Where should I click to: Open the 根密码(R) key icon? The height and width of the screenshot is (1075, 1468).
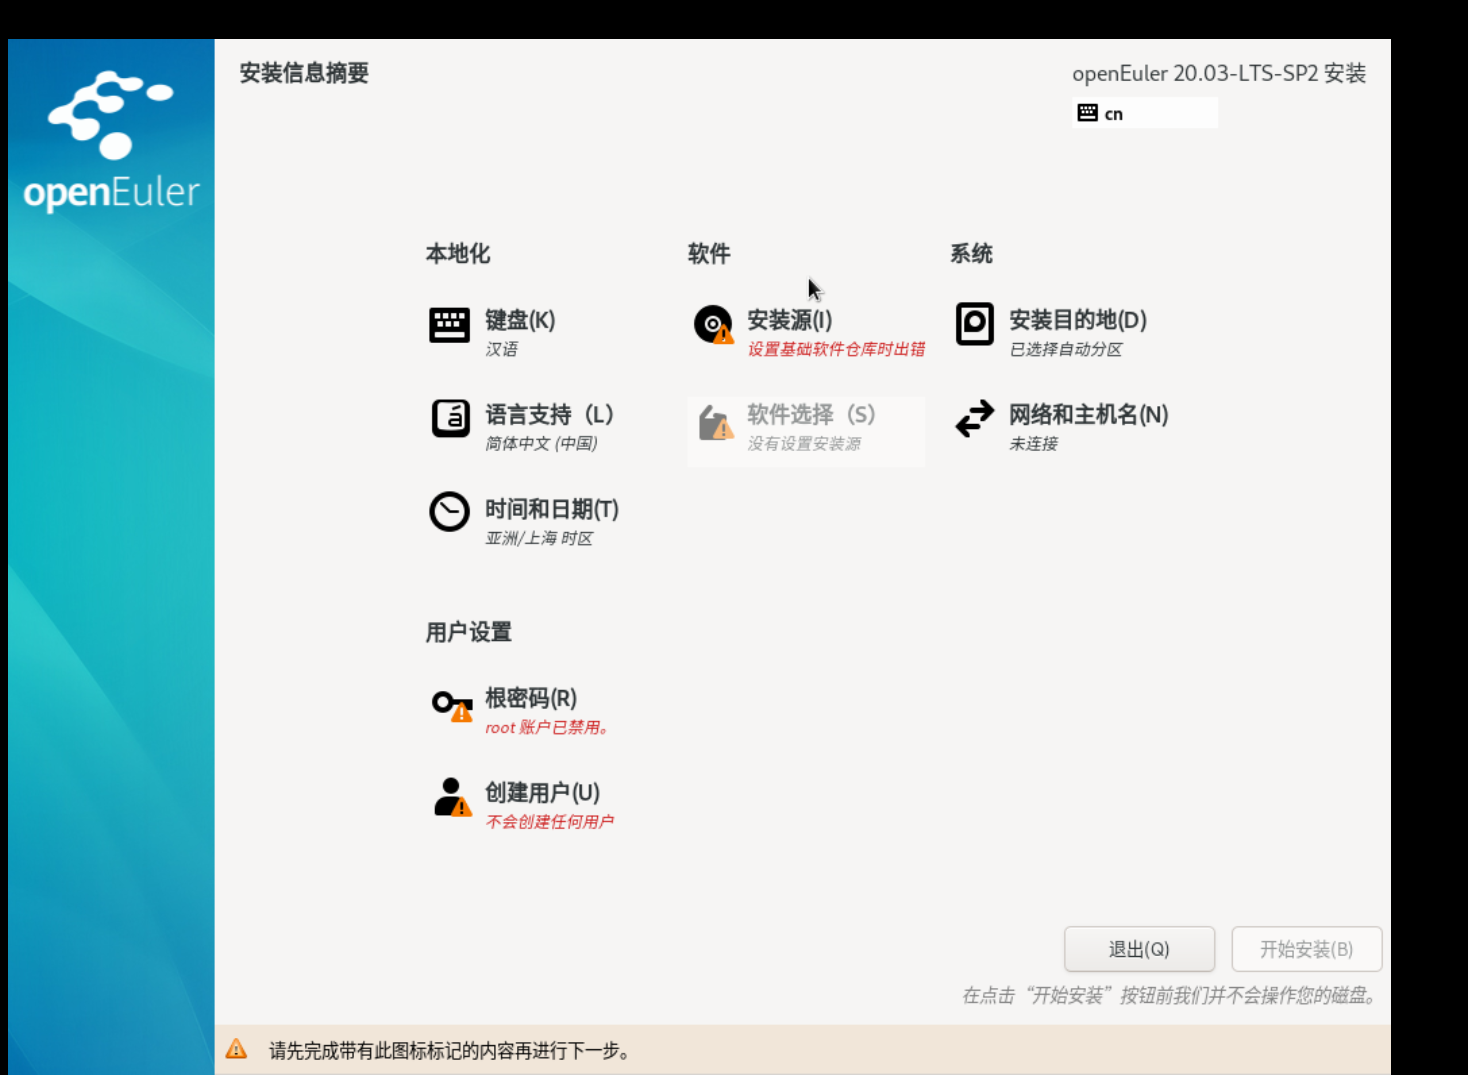click(x=452, y=705)
